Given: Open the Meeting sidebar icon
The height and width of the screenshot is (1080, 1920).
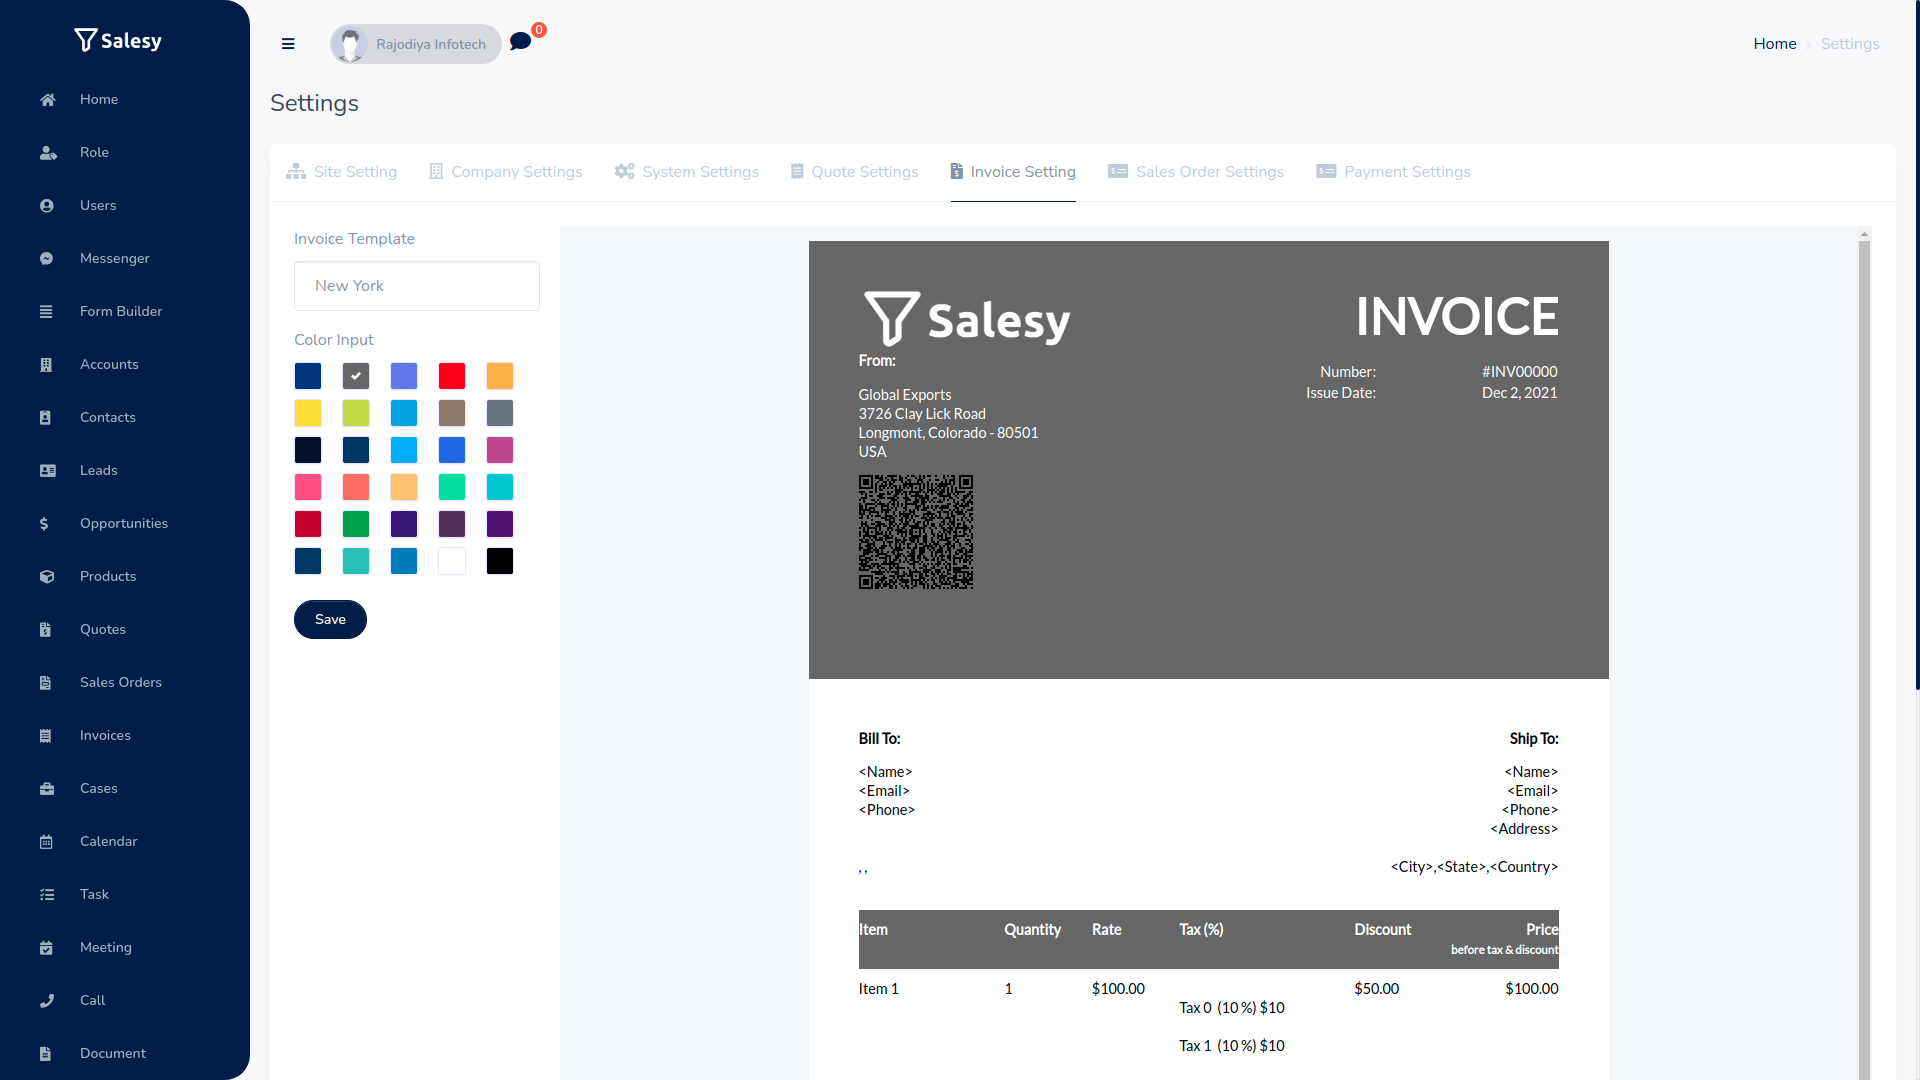Looking at the screenshot, I should (47, 947).
